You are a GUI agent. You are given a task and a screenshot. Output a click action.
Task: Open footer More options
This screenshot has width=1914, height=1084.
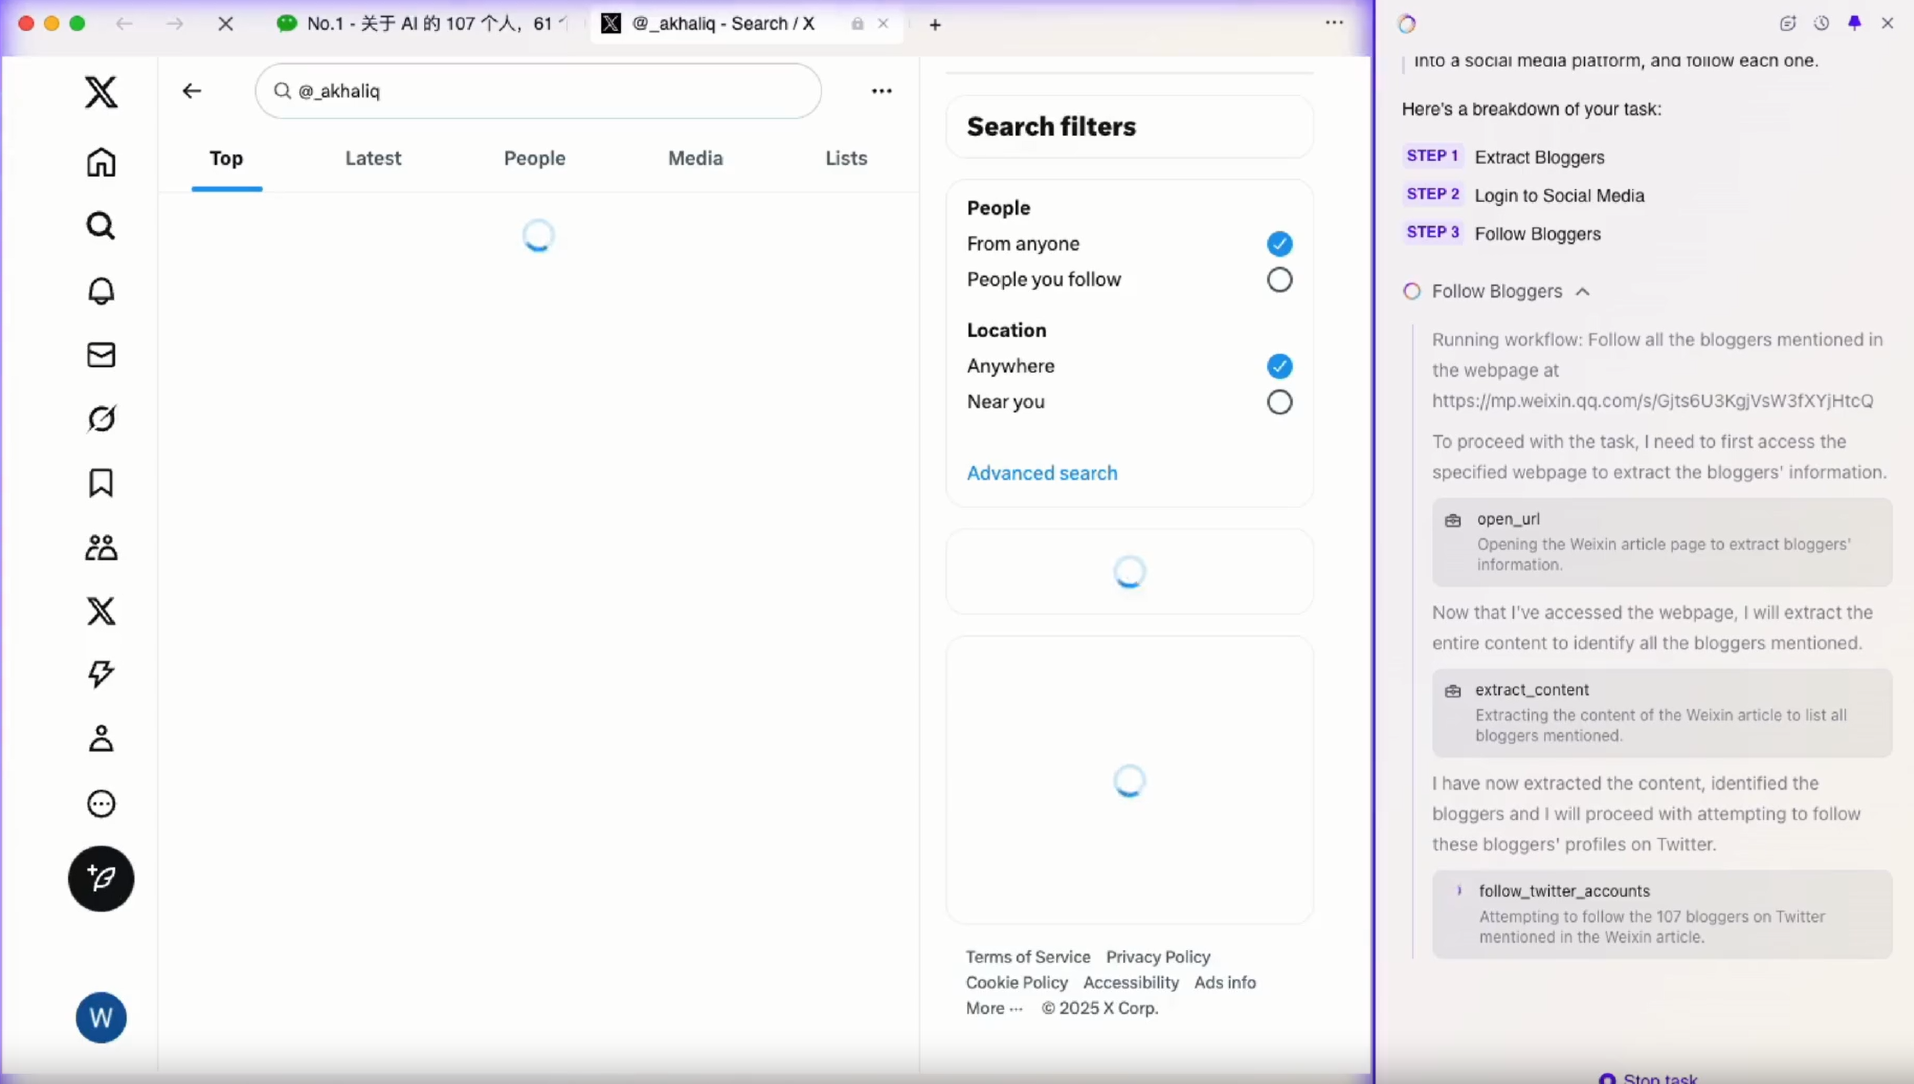tap(994, 1008)
